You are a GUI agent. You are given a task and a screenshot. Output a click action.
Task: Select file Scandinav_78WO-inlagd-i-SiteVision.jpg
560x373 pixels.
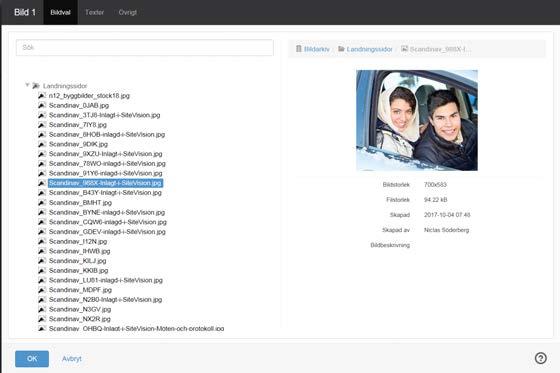pos(107,163)
